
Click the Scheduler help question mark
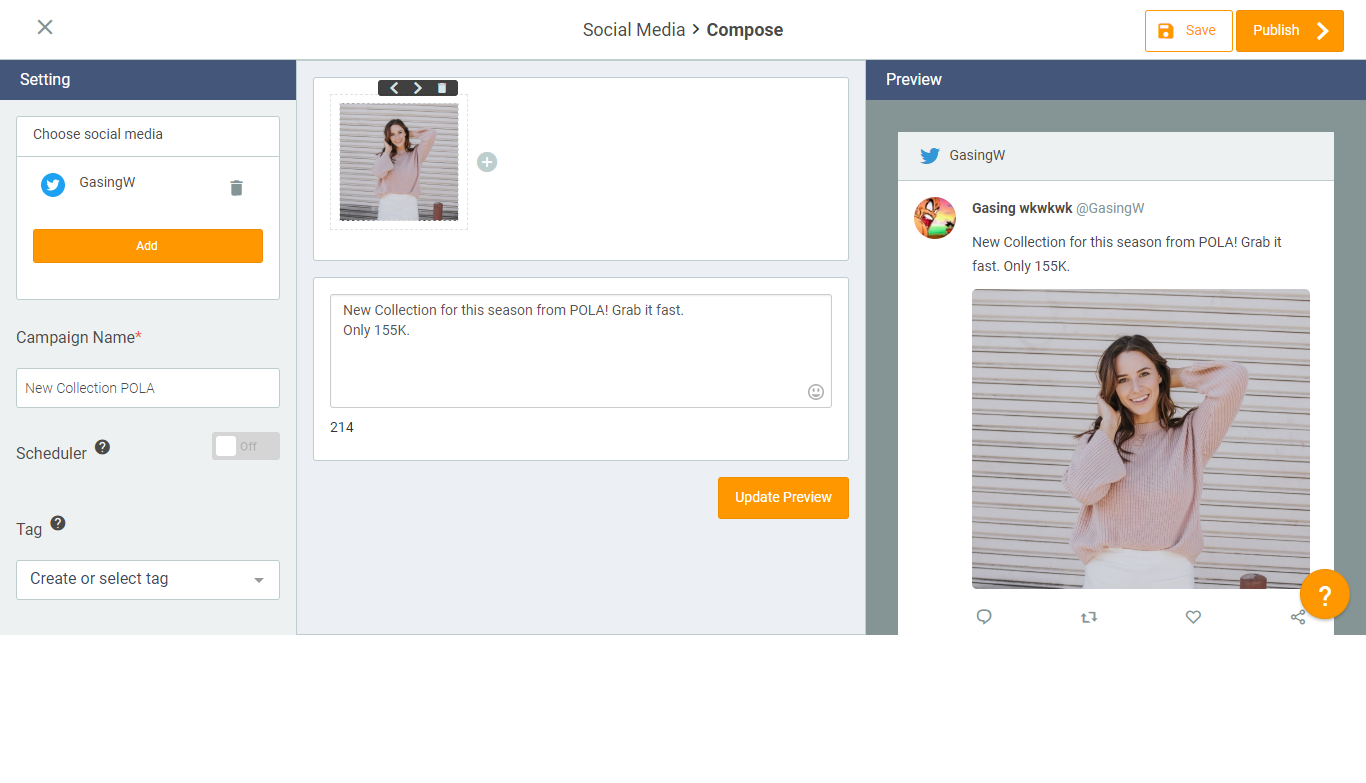(x=102, y=447)
